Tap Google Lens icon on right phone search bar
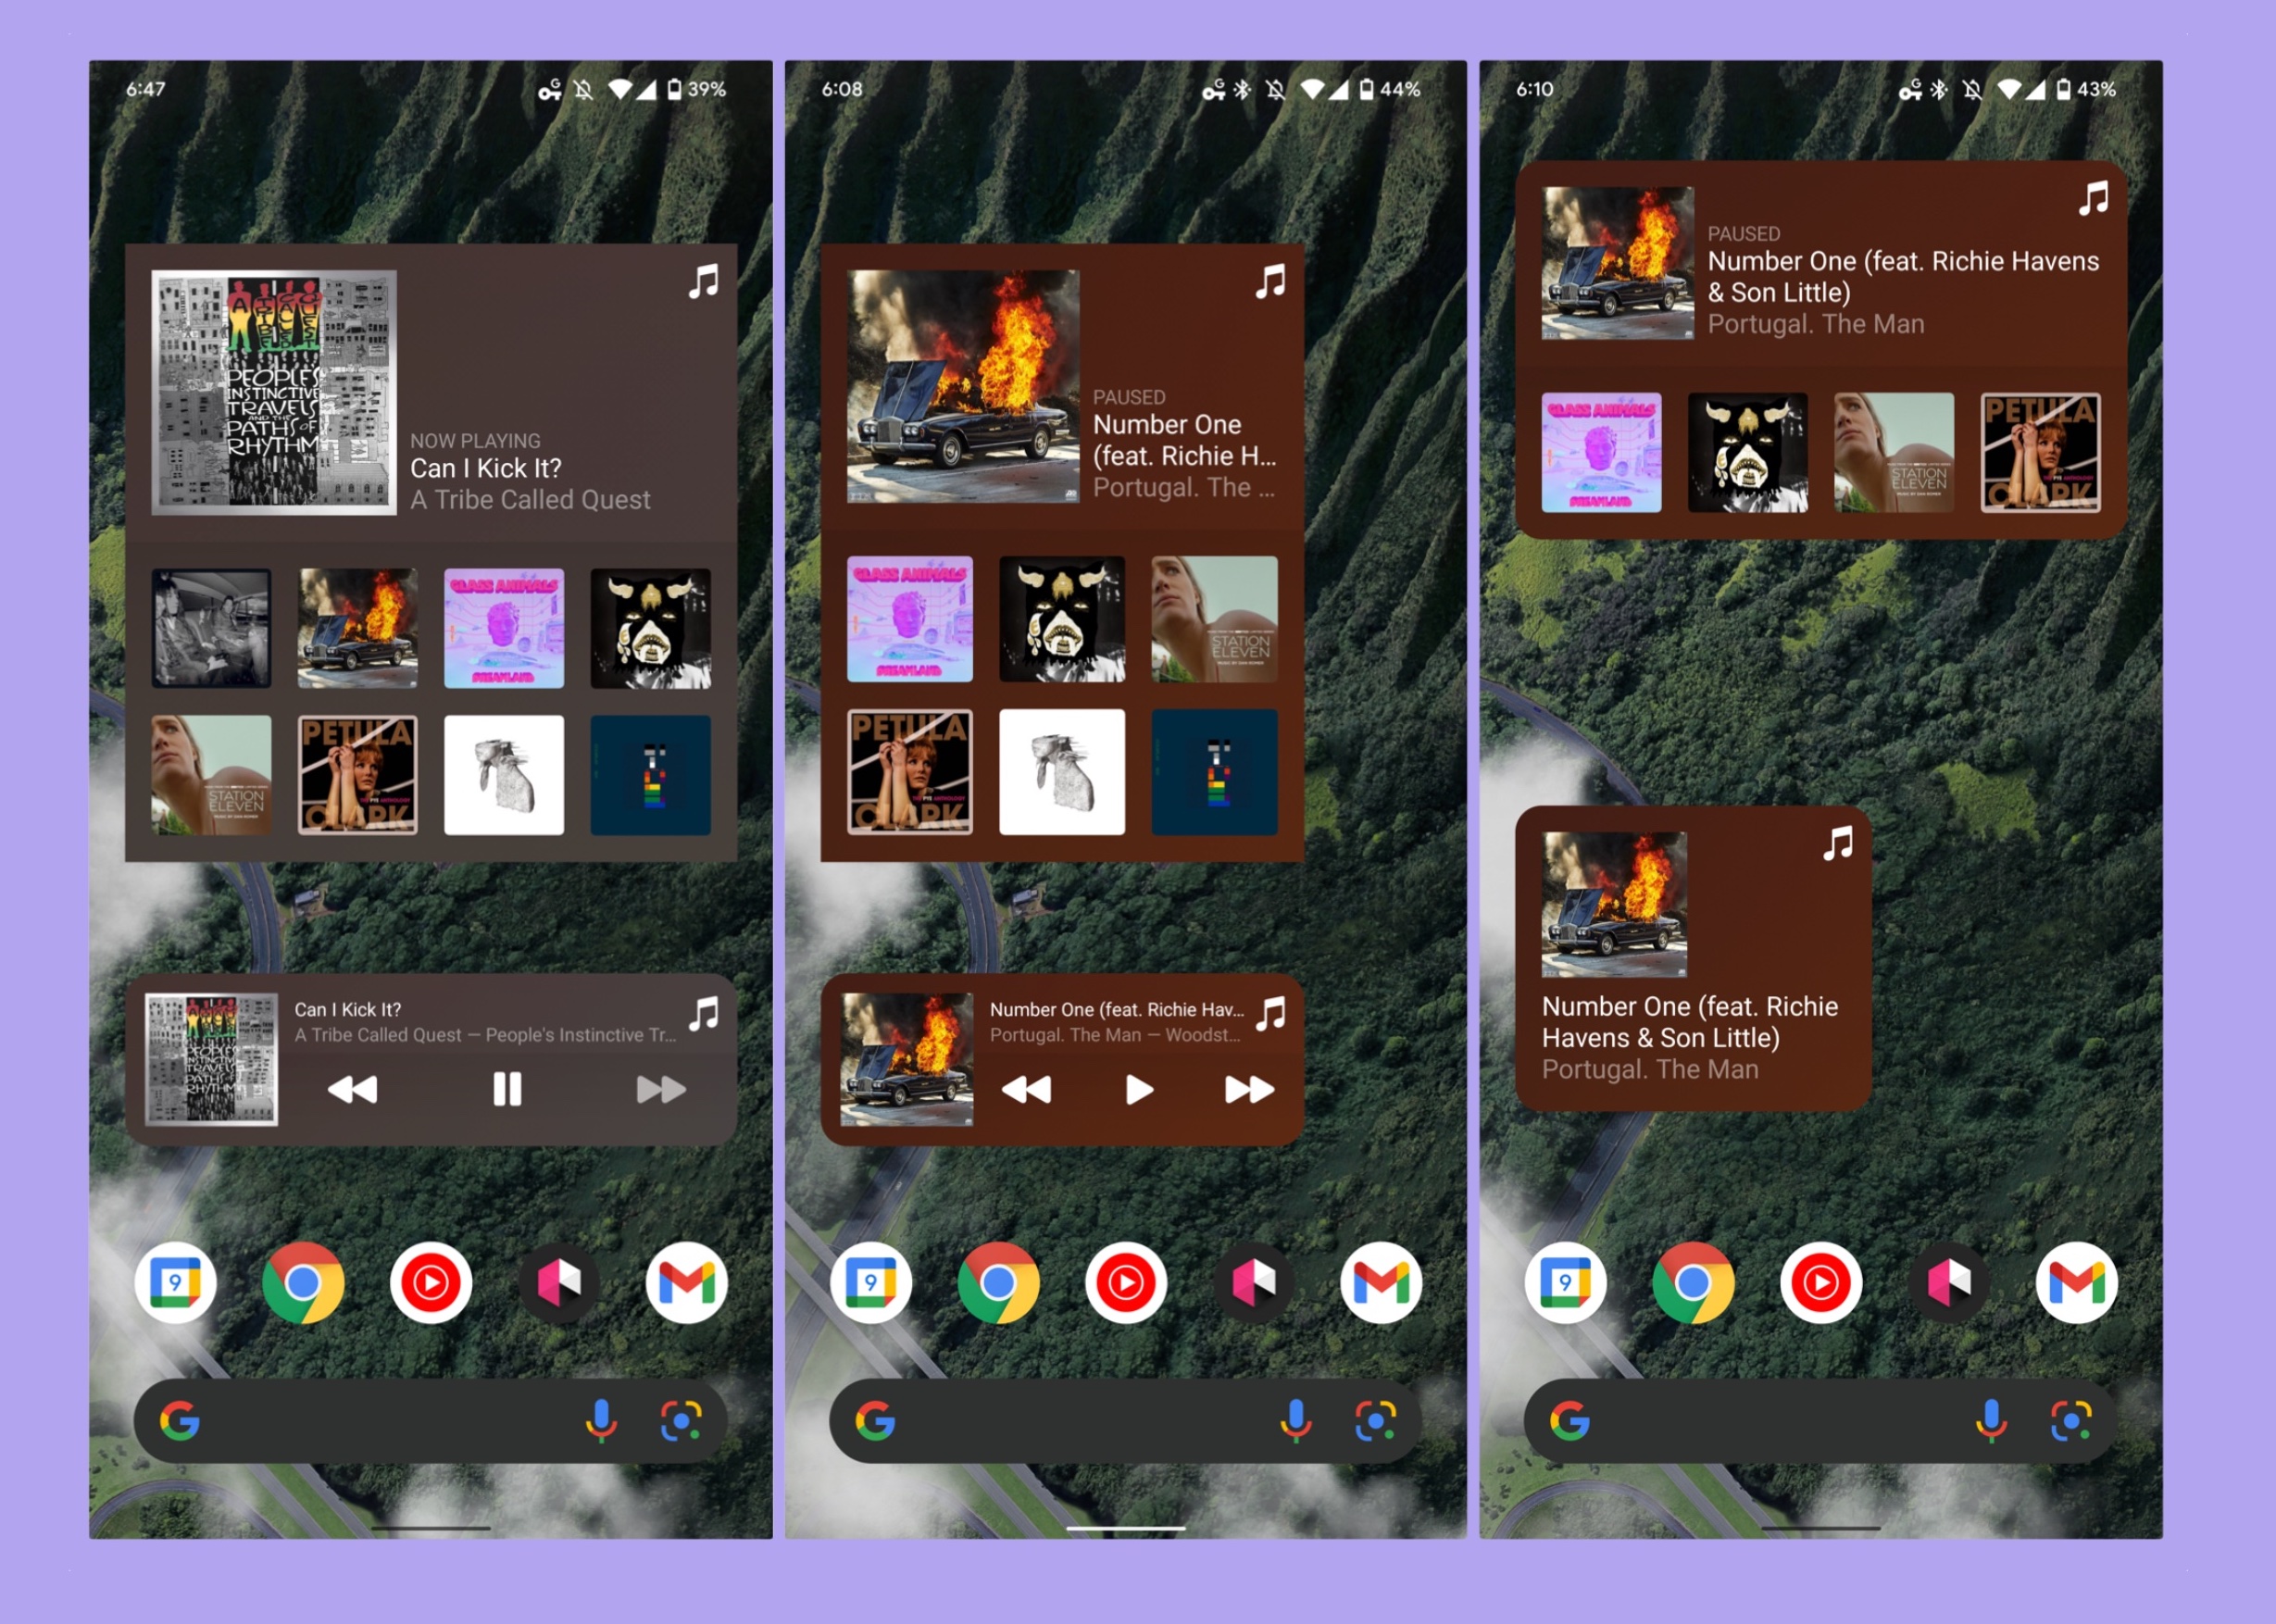 (x=2071, y=1421)
